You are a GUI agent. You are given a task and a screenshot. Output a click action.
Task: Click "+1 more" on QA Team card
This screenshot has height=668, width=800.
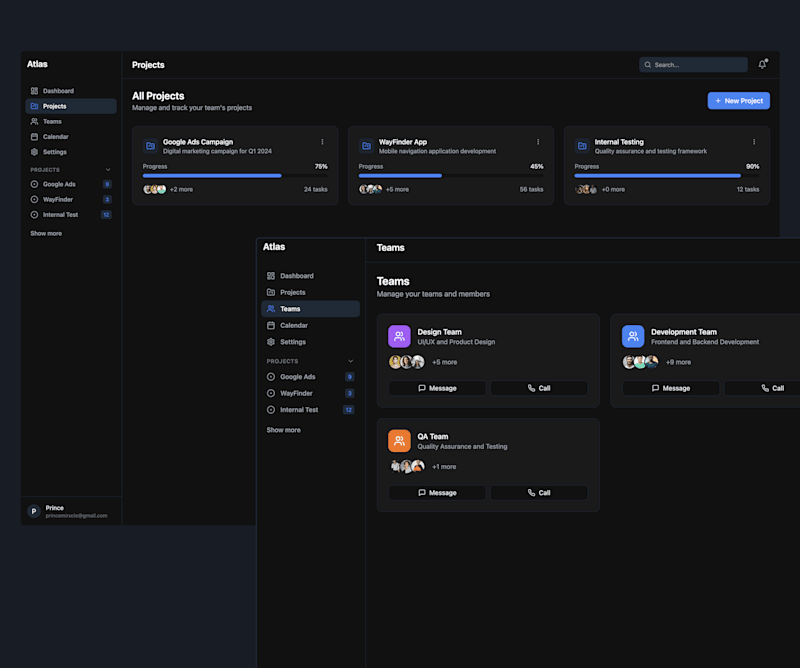(444, 466)
